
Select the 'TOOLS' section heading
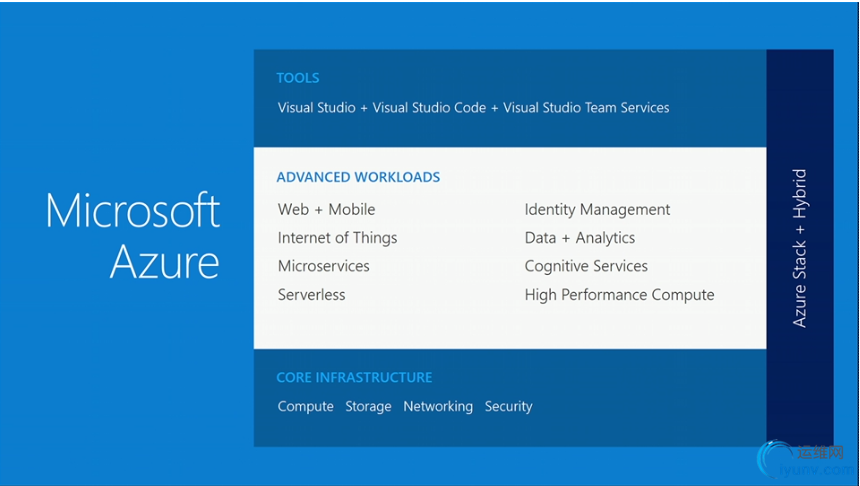point(298,78)
